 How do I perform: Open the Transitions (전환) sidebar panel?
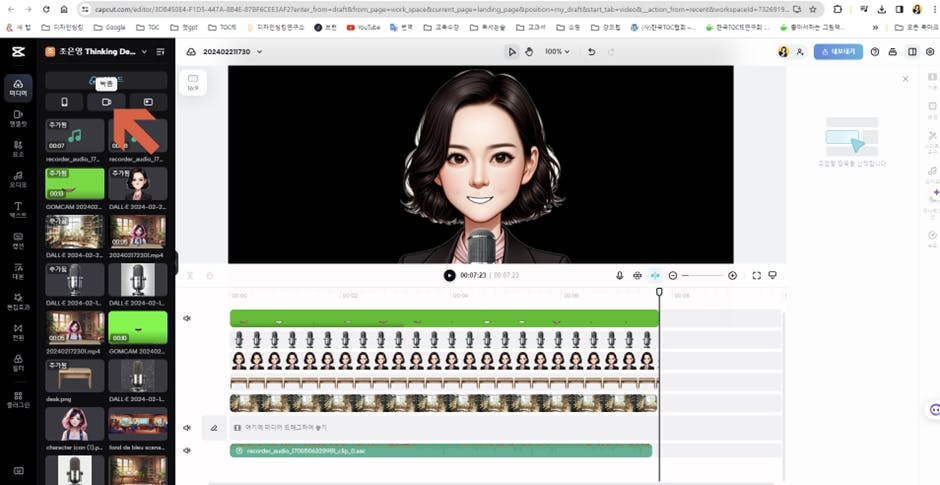point(18,332)
